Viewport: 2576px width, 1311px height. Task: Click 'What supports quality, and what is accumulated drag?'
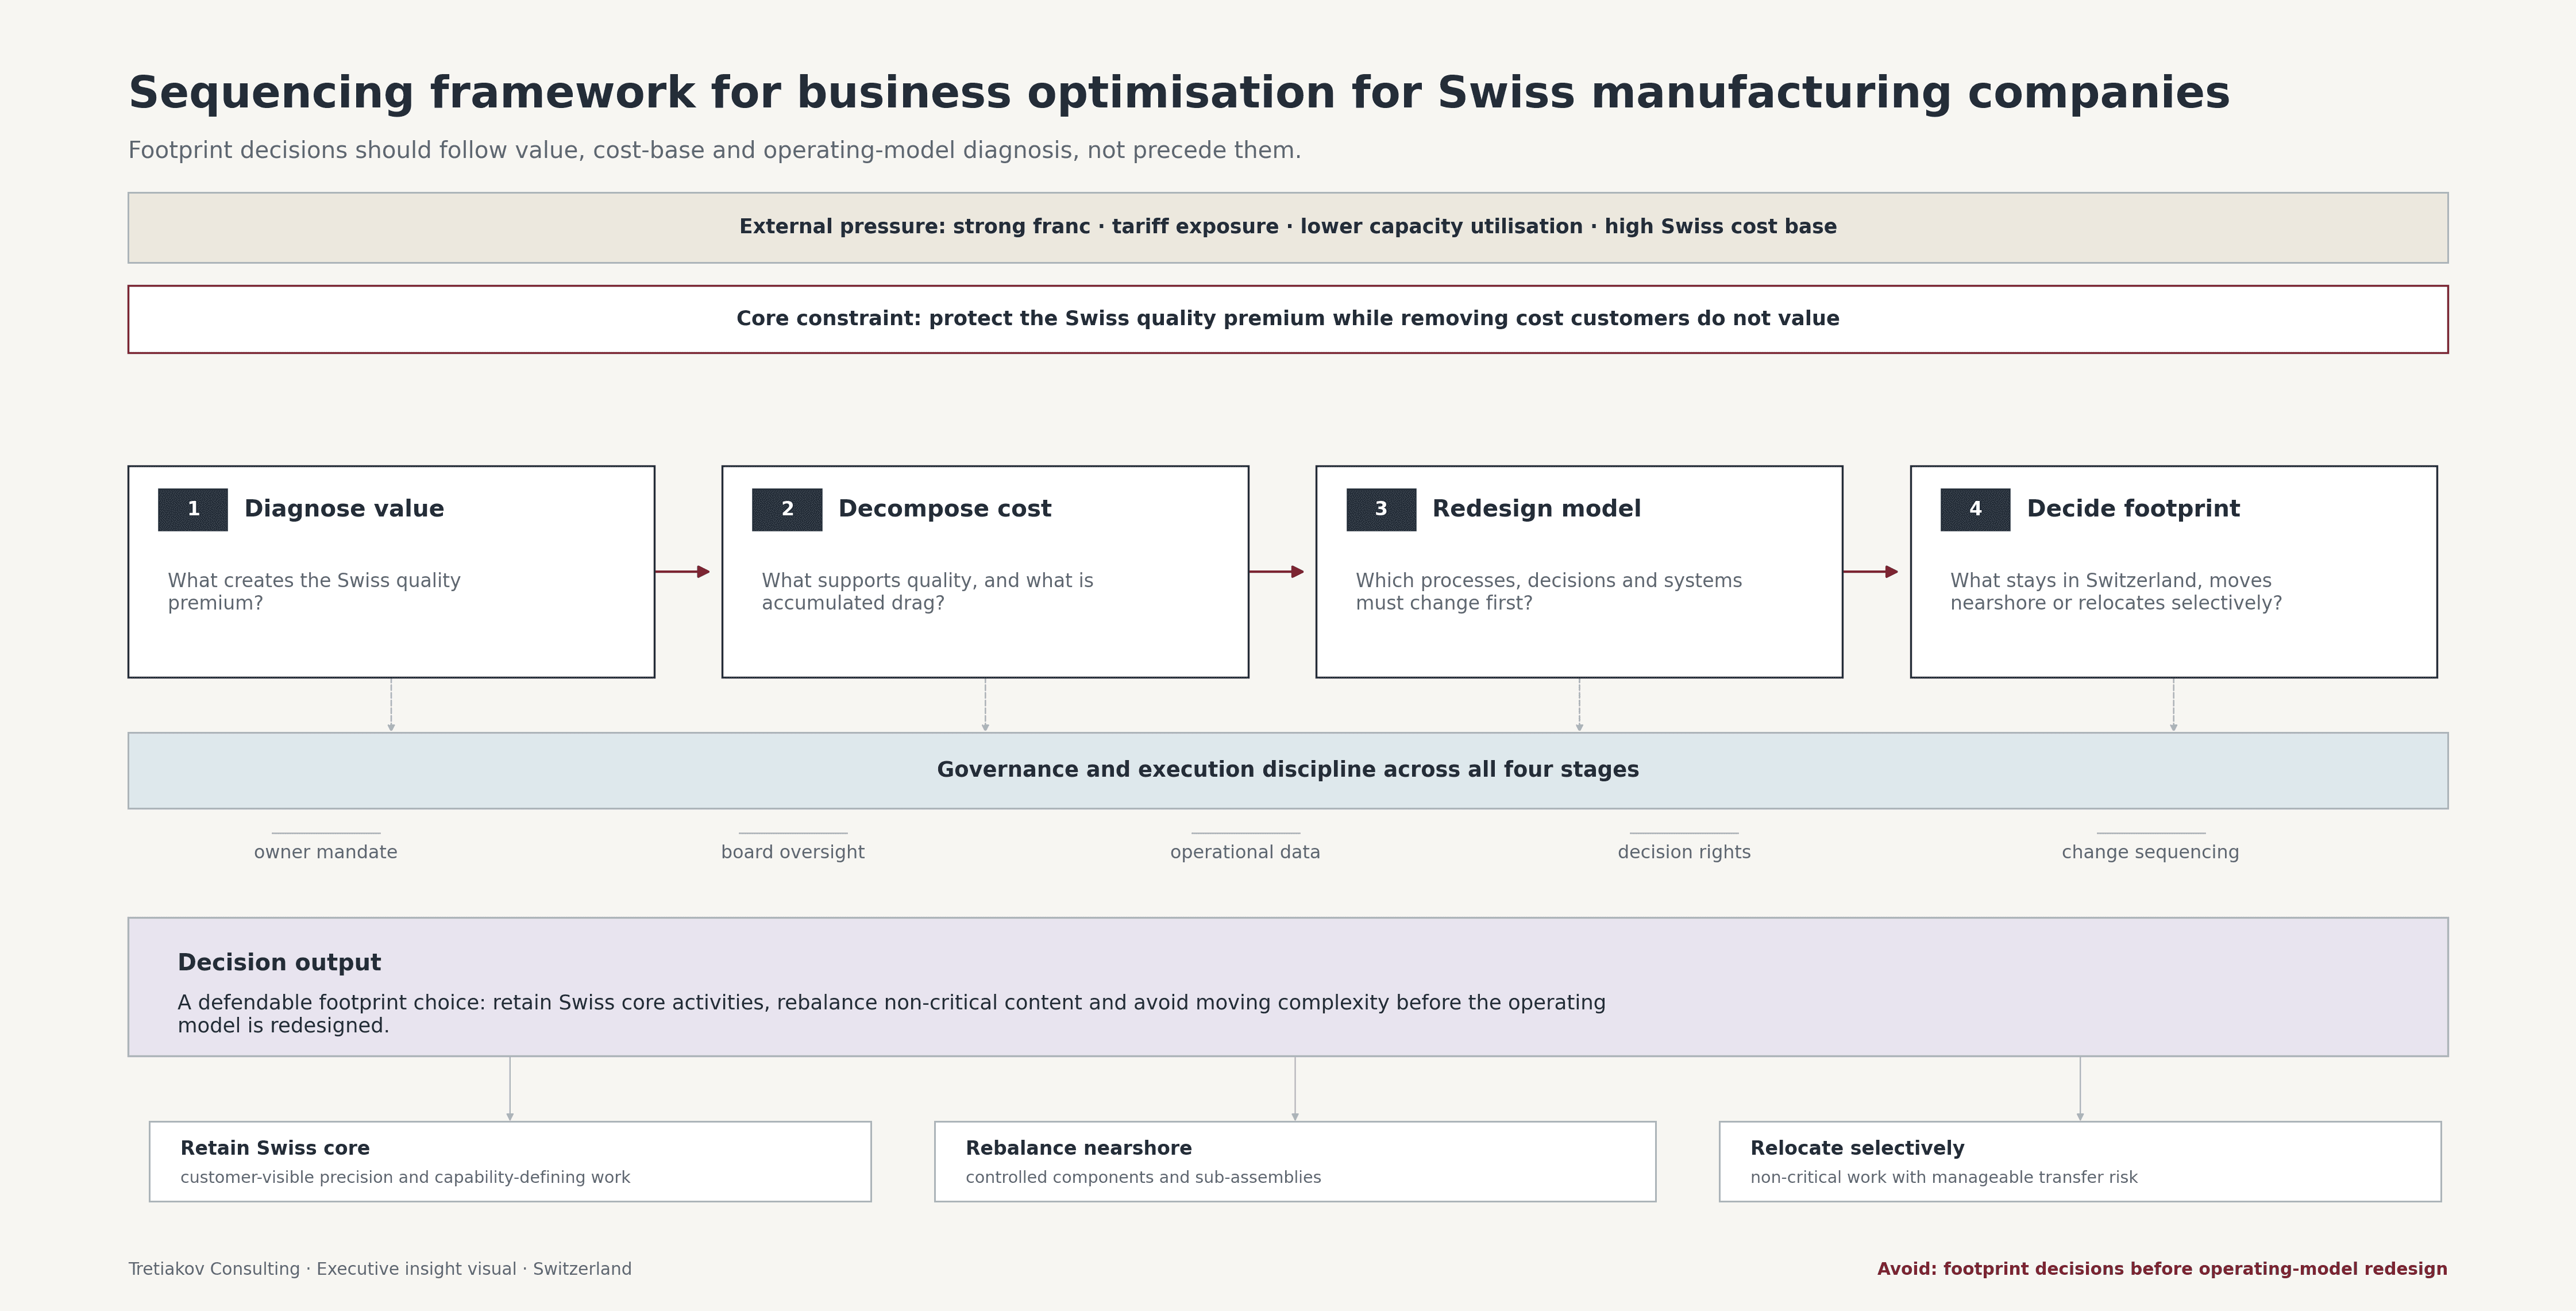tap(927, 591)
